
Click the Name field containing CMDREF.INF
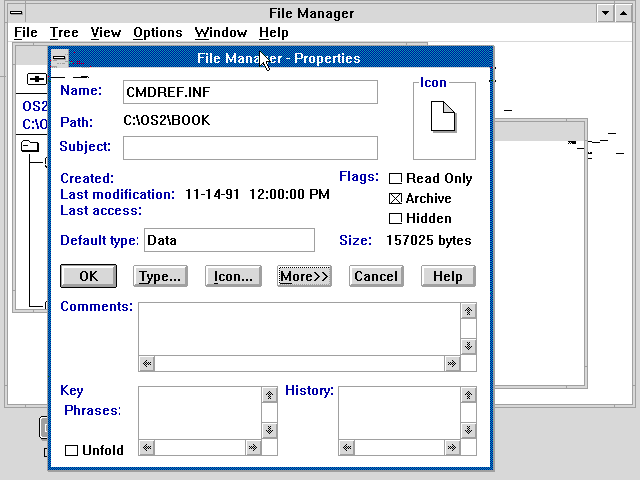tap(250, 92)
